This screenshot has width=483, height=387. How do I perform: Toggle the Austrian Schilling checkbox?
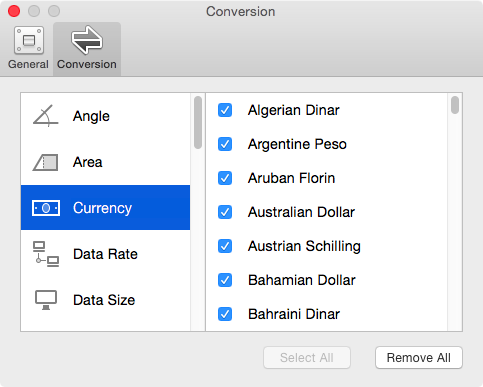tap(225, 246)
